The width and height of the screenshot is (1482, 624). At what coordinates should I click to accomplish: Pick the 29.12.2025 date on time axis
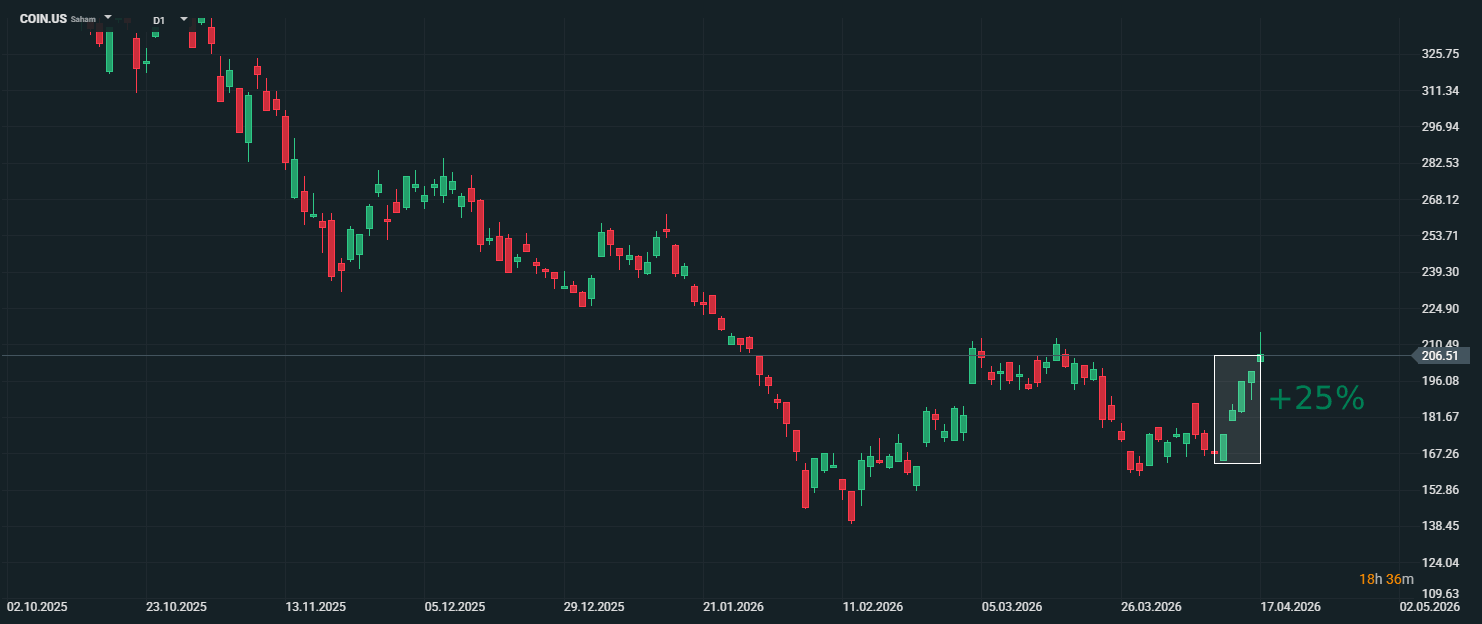tap(595, 607)
